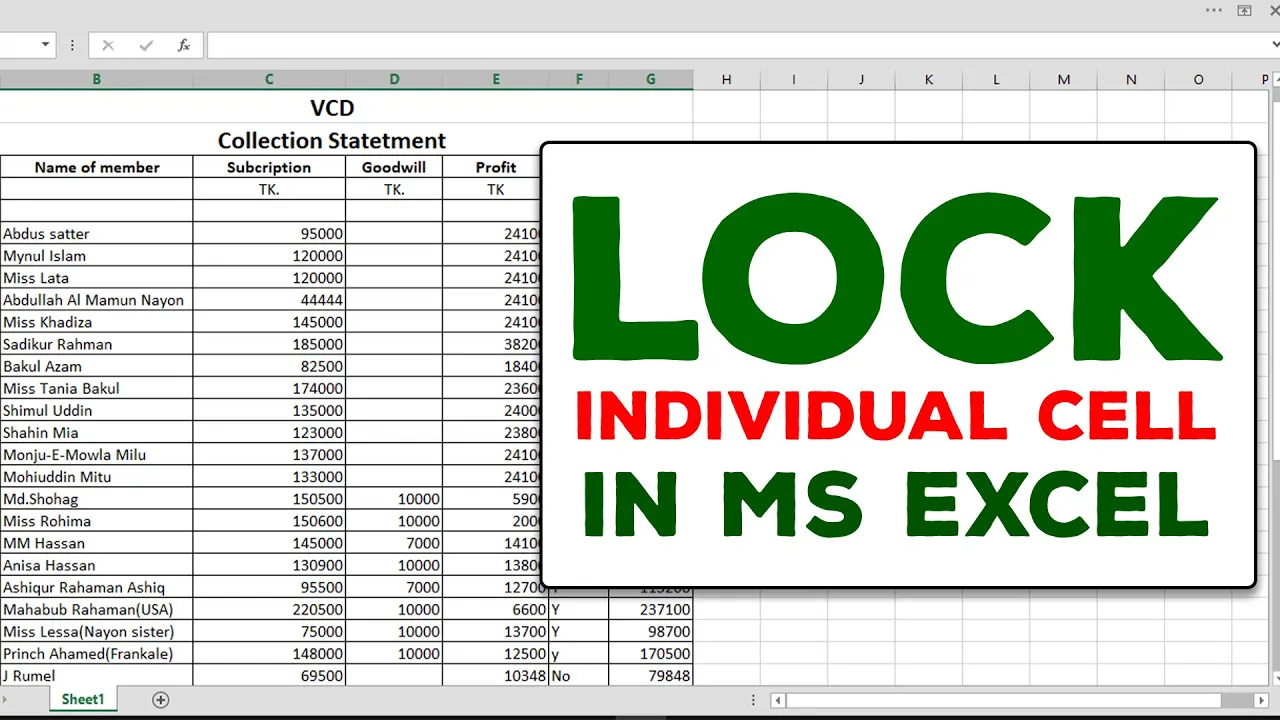Select the 'Miss Rohima' cell
Viewport: 1280px width, 720px height.
[97, 520]
